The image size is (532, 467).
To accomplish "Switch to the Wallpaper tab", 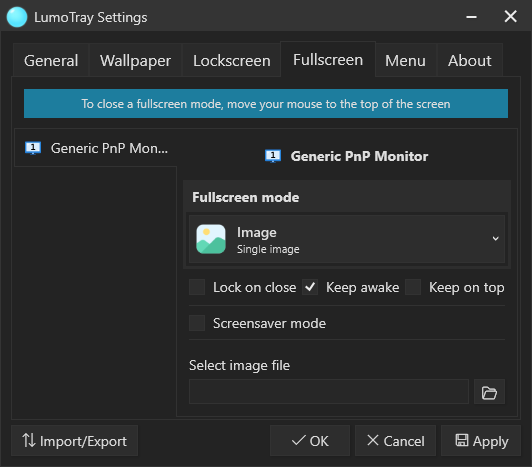I will (135, 61).
